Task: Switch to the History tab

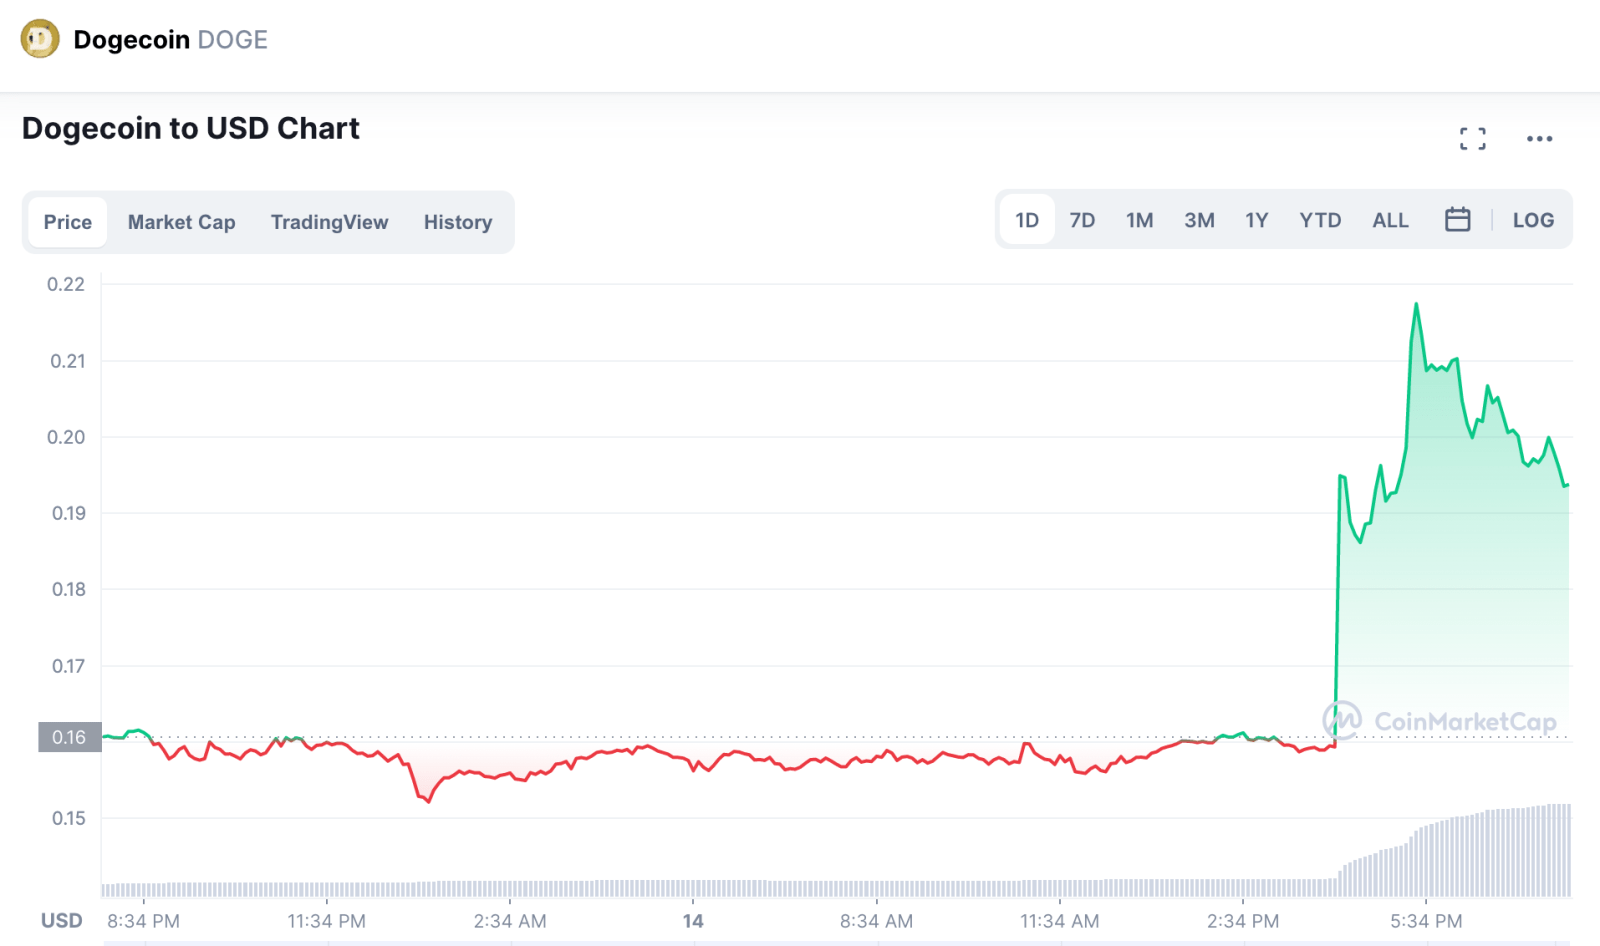Action: click(457, 222)
